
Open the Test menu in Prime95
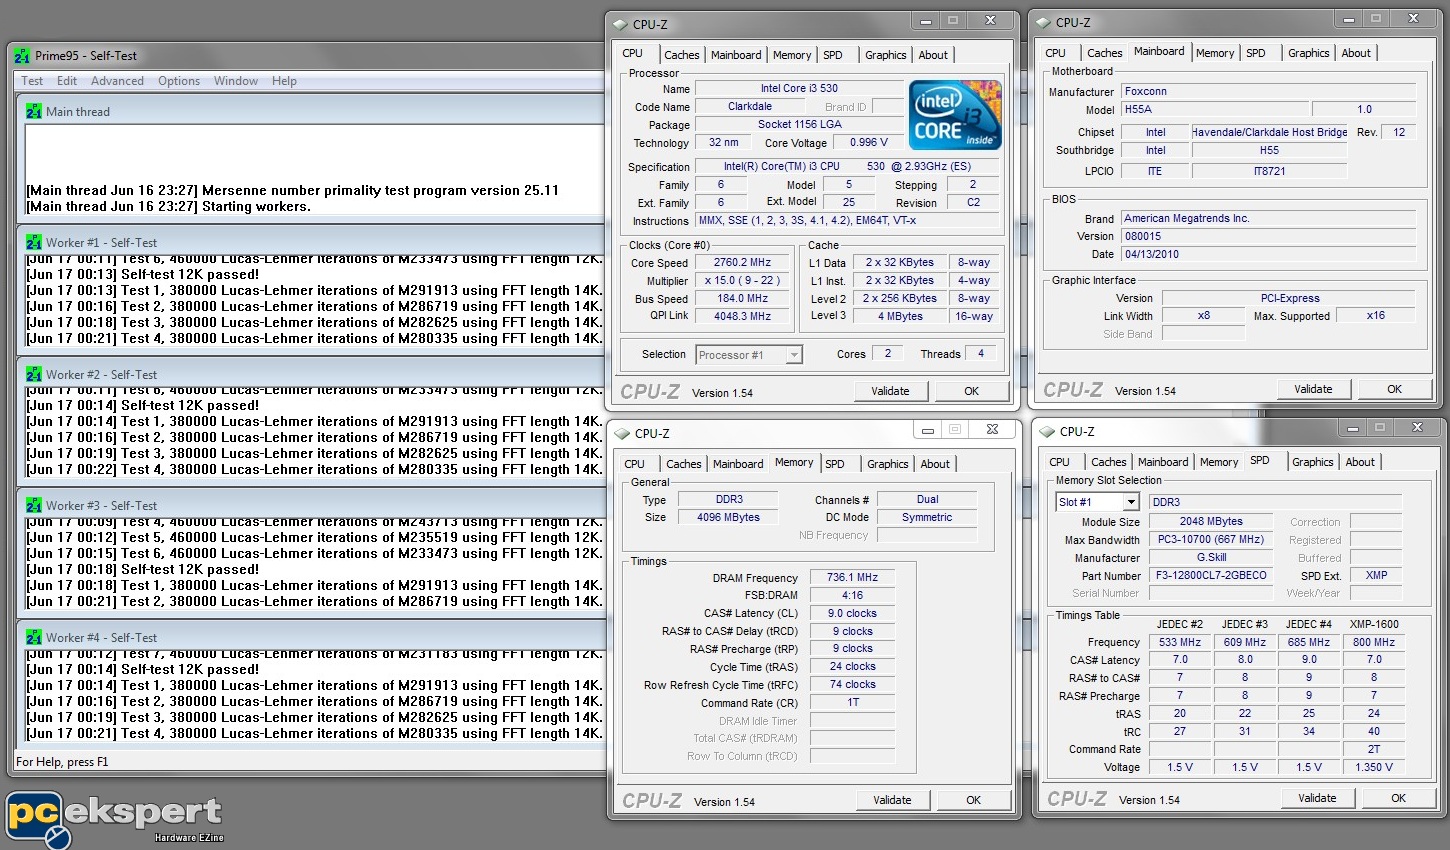[32, 81]
